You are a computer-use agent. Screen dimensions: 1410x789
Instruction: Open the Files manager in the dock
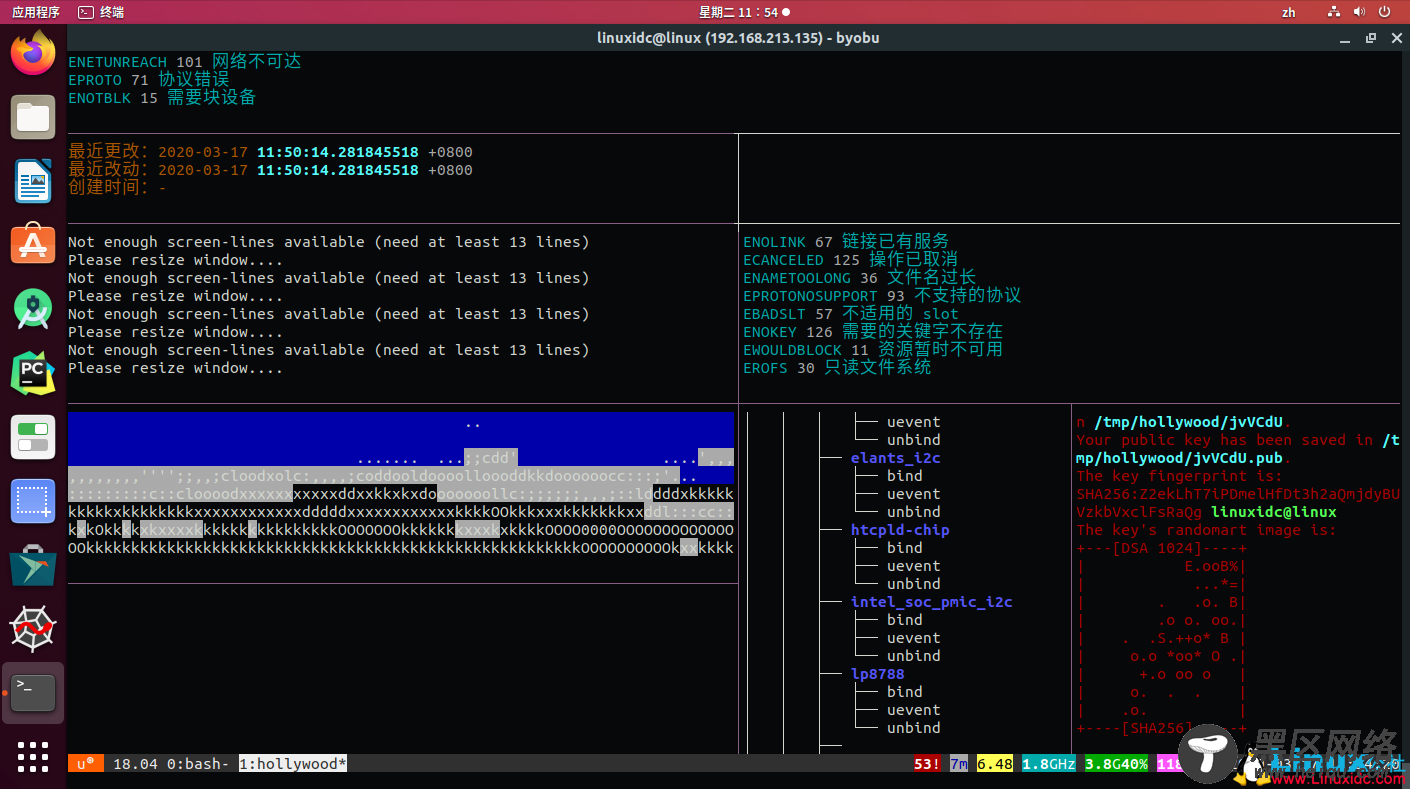pyautogui.click(x=33, y=118)
